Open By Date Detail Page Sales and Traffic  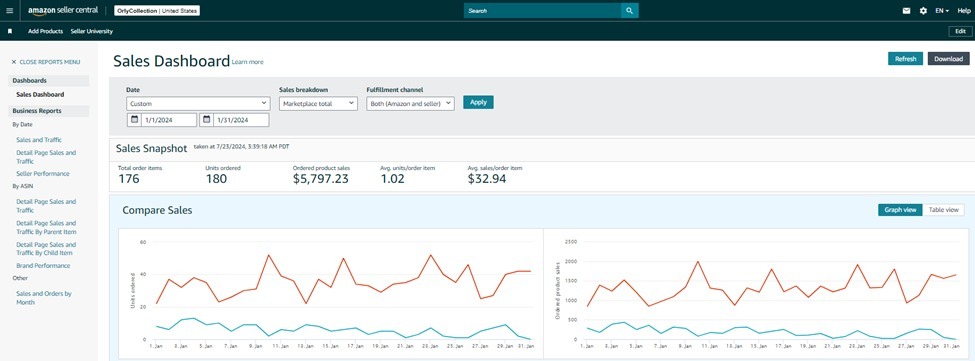coord(46,157)
